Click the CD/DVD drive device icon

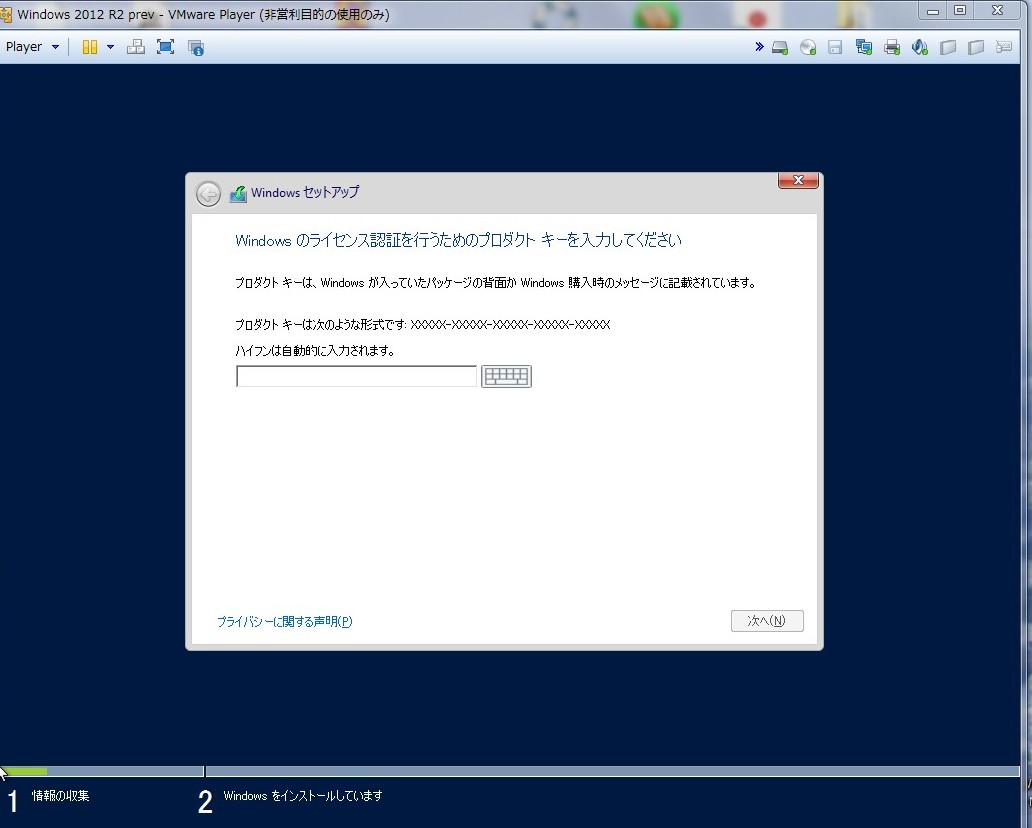(808, 46)
